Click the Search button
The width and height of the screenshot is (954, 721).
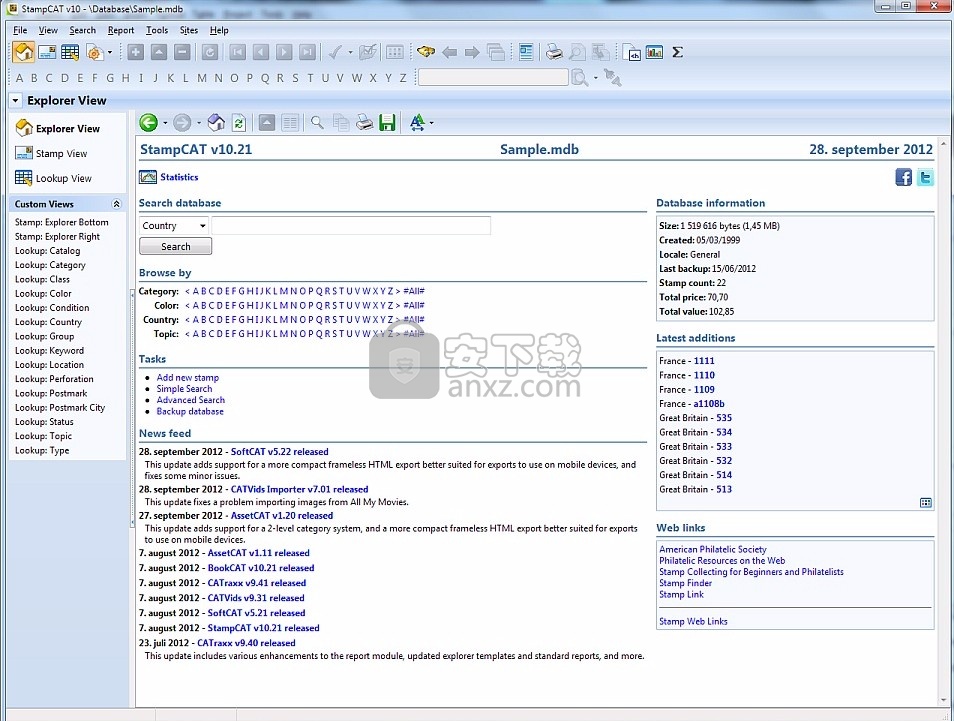pos(176,246)
